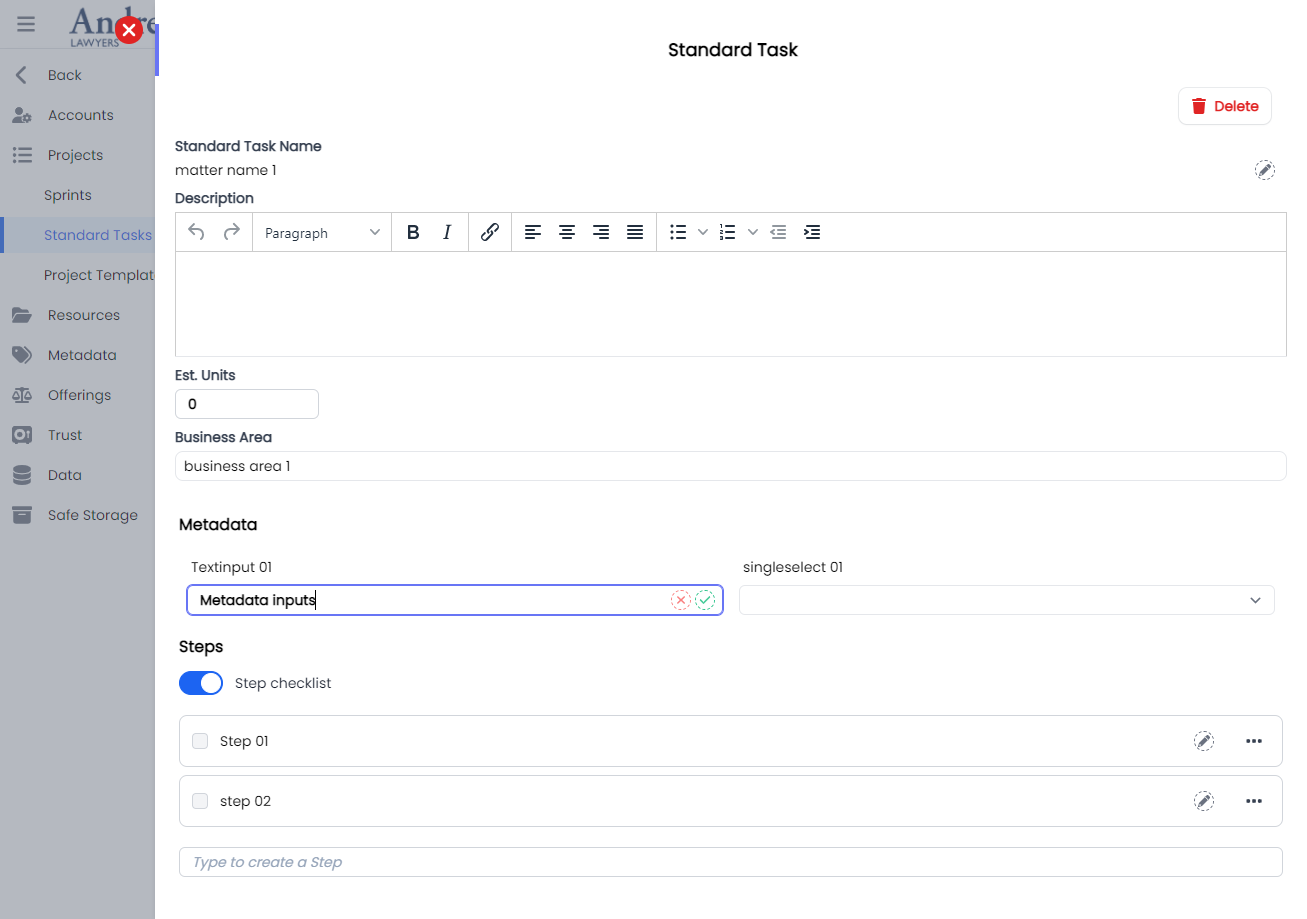This screenshot has width=1307, height=919.
Task: Navigate to Sprints in the sidebar
Action: coord(70,194)
